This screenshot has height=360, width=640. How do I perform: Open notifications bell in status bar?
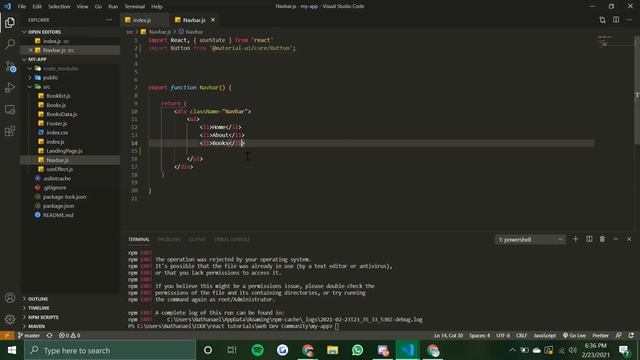(631, 336)
